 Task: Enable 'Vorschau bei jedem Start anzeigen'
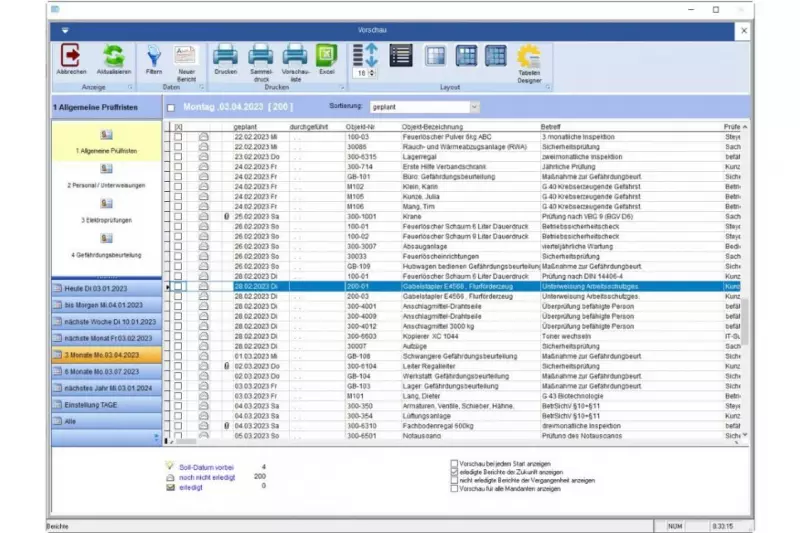pyautogui.click(x=455, y=464)
